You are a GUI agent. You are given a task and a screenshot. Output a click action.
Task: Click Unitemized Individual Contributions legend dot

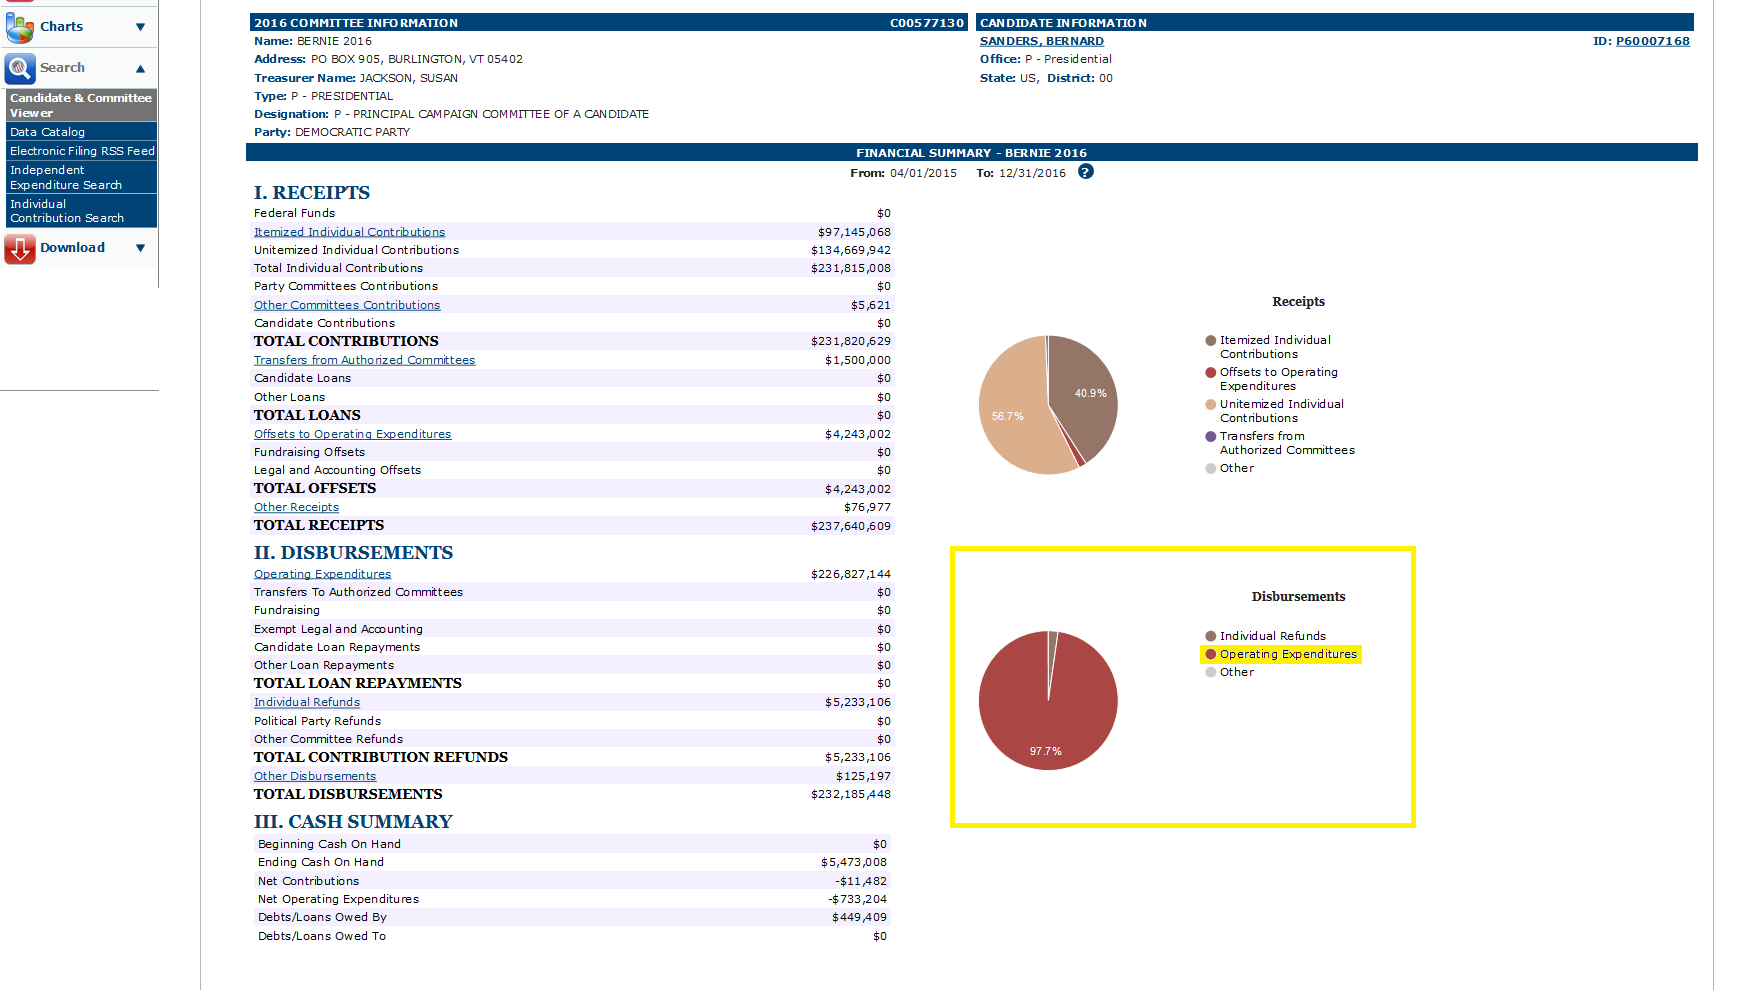[1210, 404]
